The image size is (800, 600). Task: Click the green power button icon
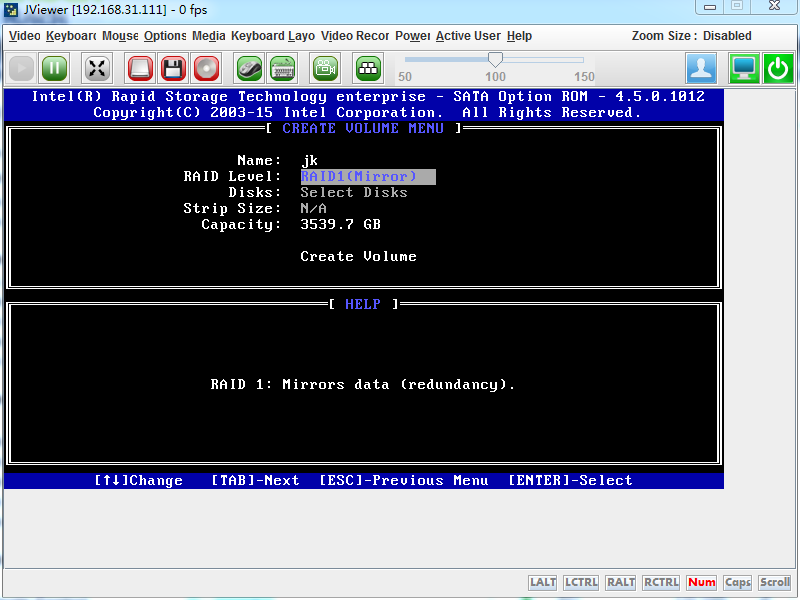[x=778, y=68]
